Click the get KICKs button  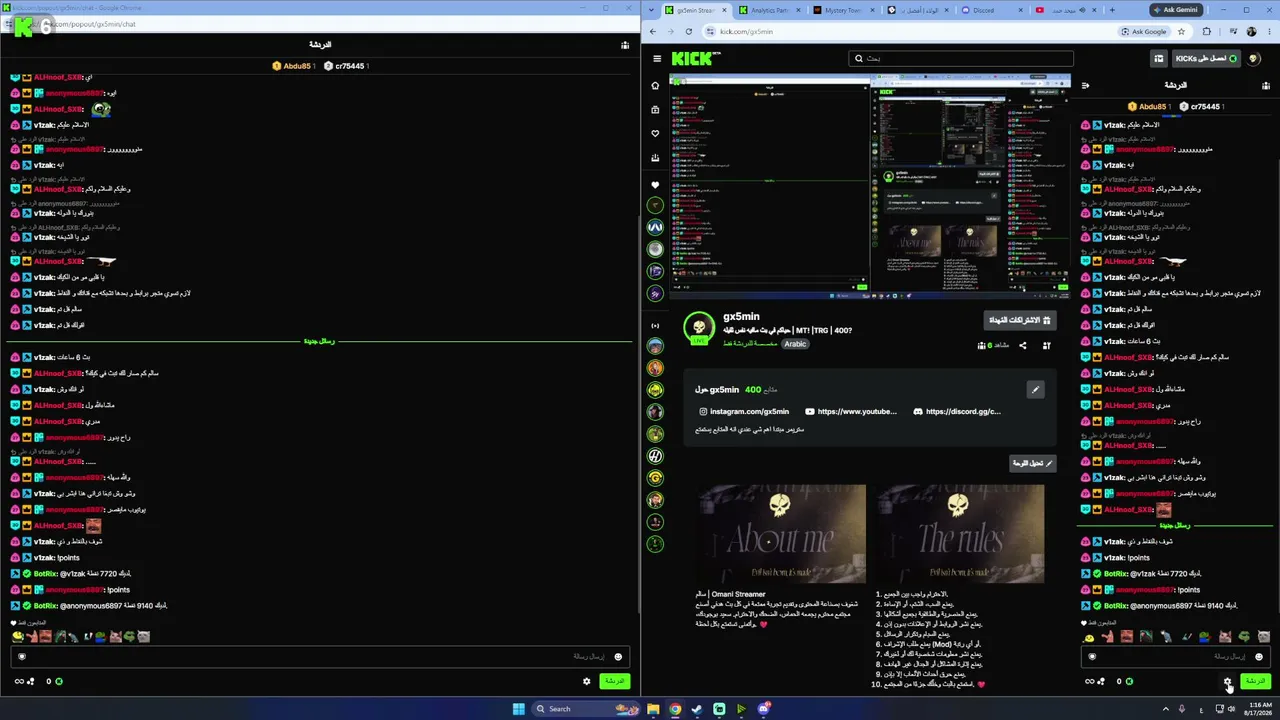click(1205, 59)
